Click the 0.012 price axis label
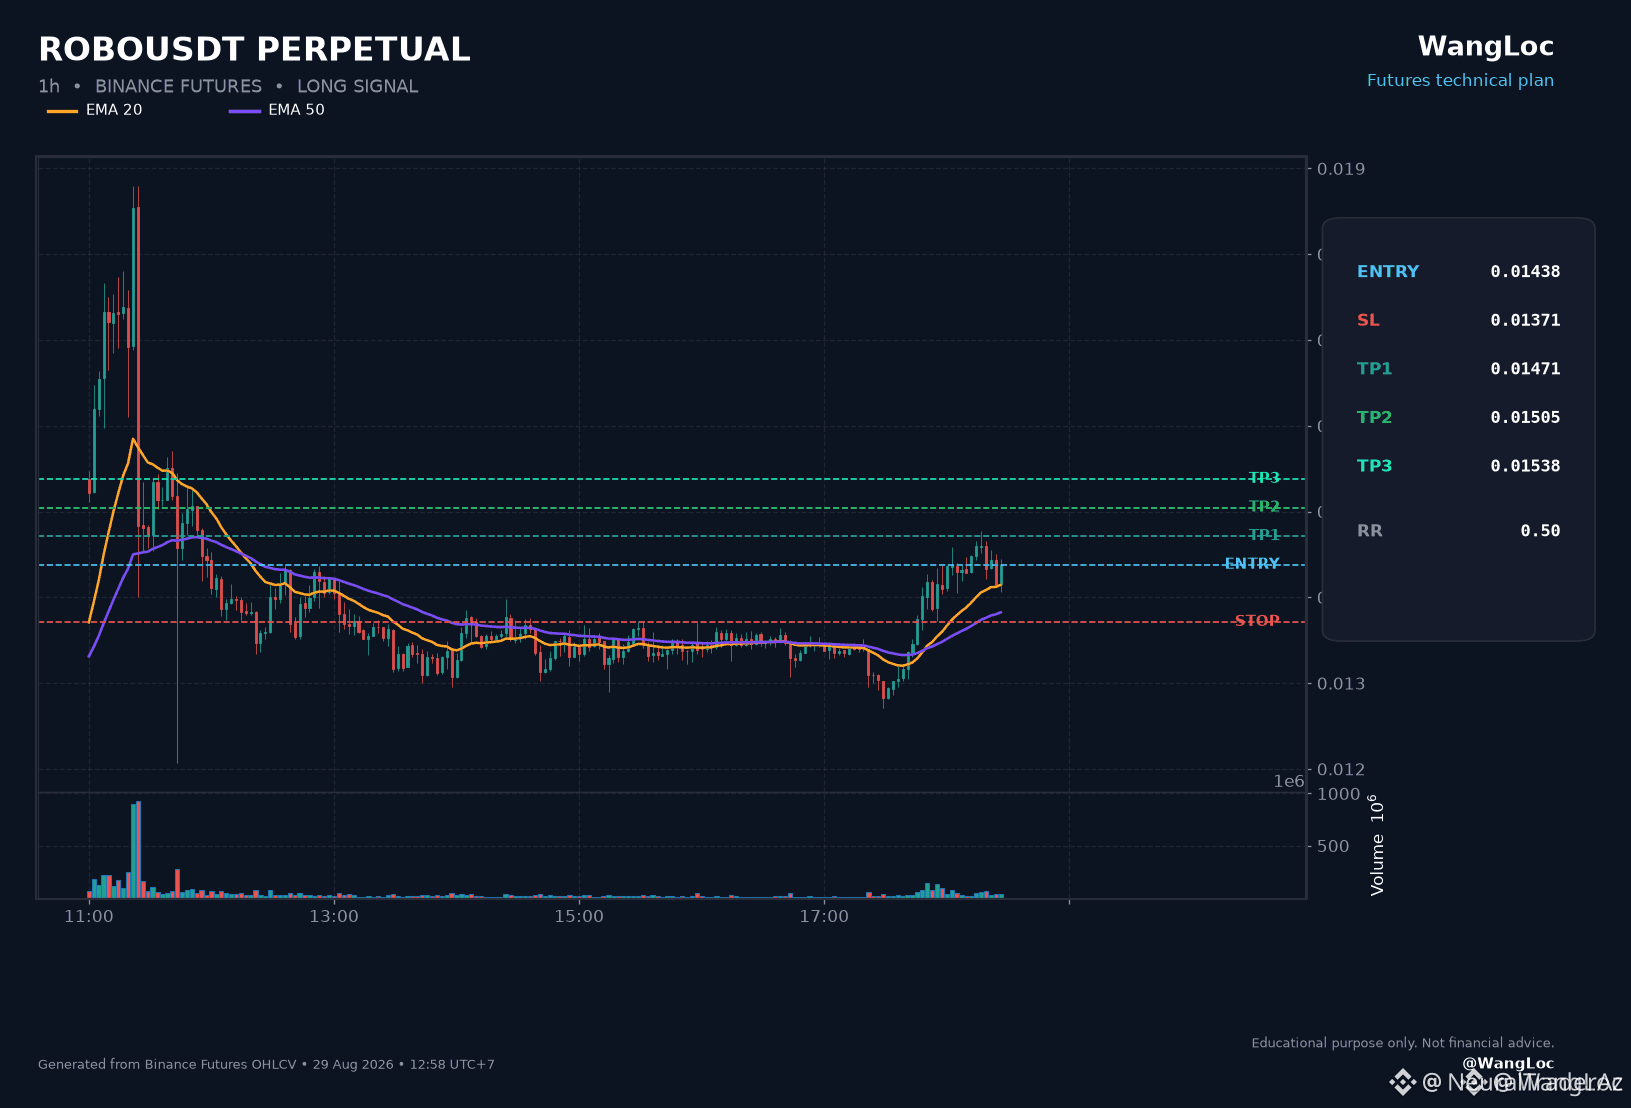This screenshot has width=1631, height=1108. click(1341, 769)
